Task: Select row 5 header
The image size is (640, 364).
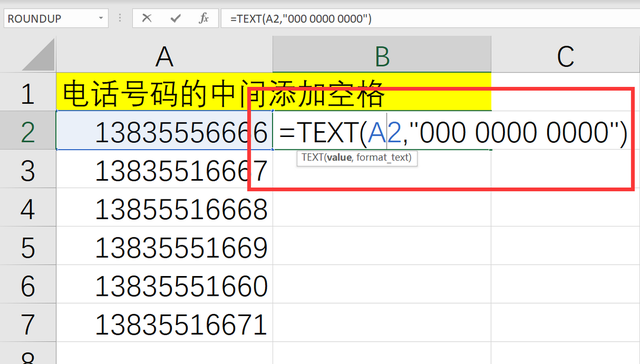Action: click(x=28, y=246)
